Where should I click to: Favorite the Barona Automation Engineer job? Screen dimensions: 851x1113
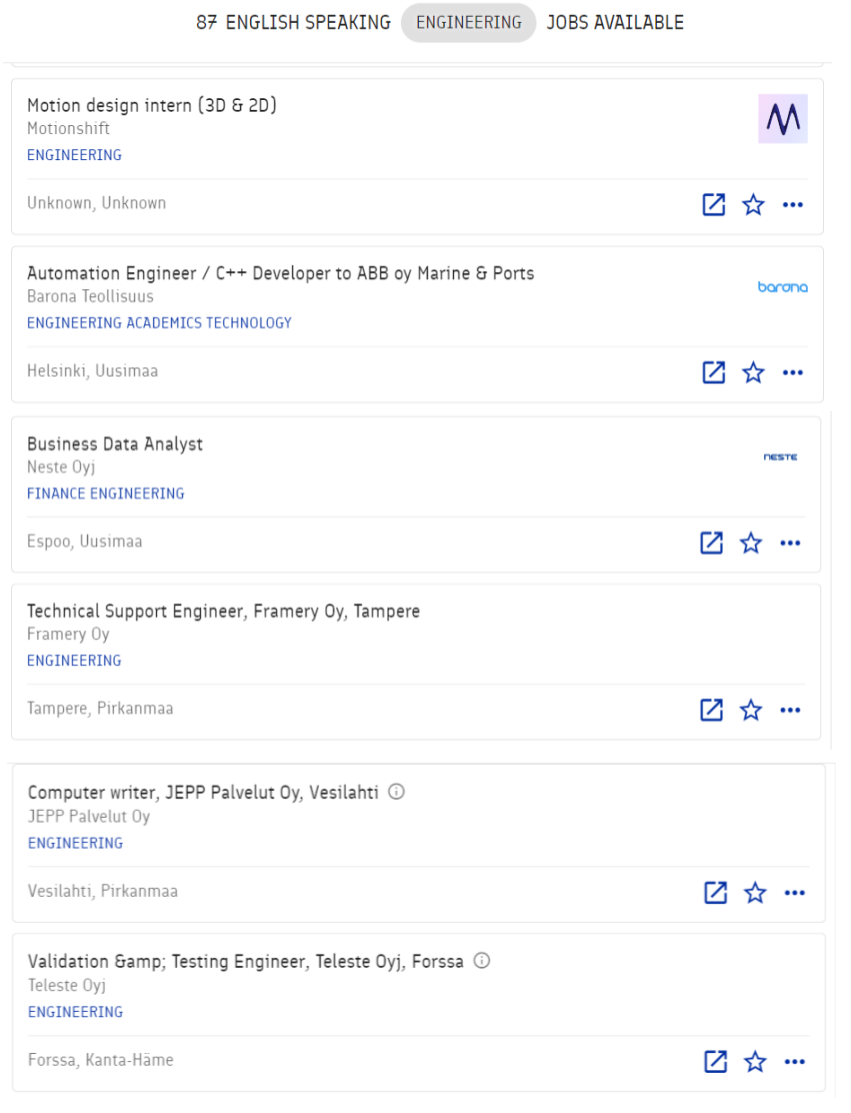tap(753, 373)
